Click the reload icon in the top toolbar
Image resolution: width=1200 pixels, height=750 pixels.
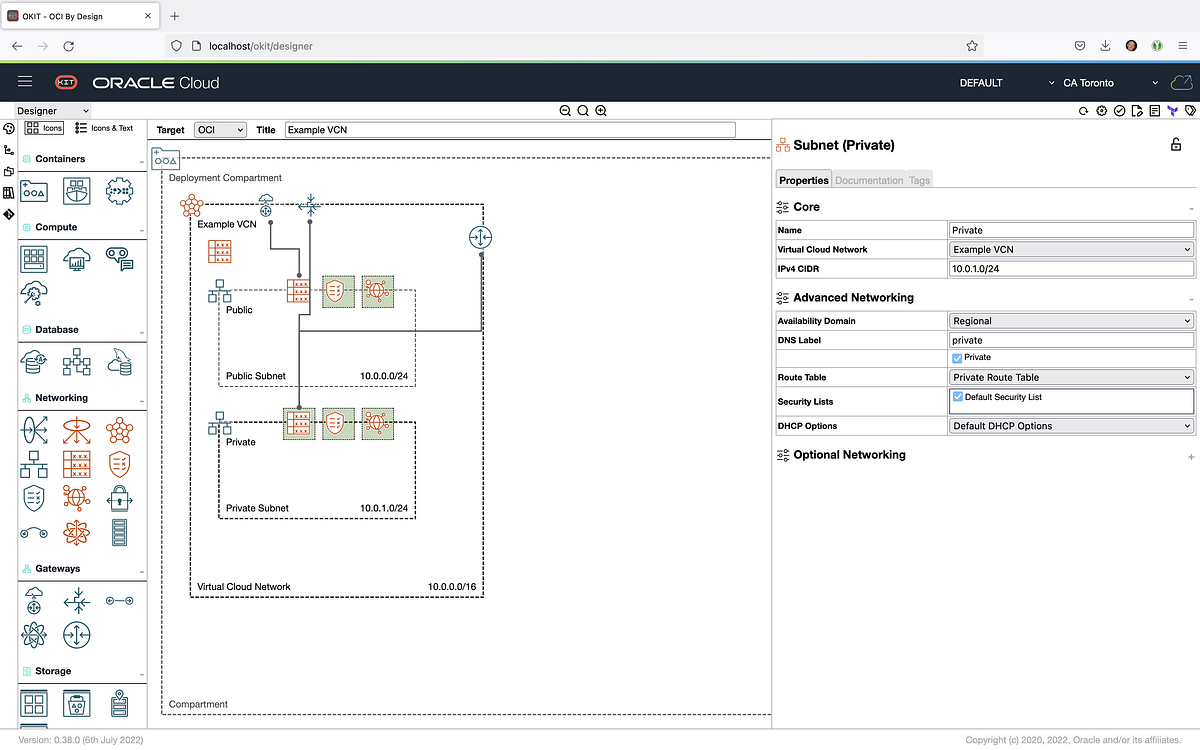[x=1083, y=110]
